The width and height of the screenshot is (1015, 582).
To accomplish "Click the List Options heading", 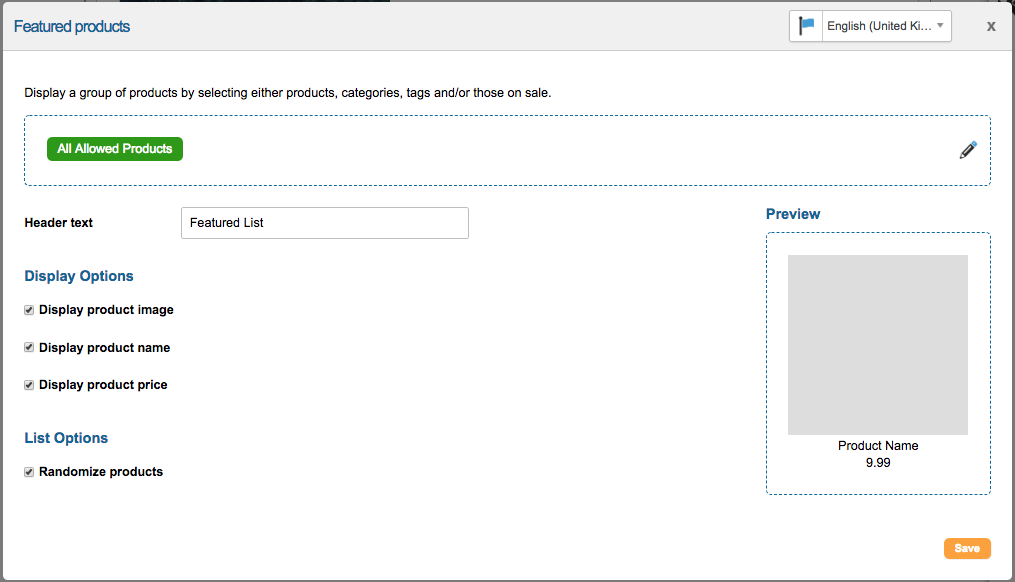I will tap(66, 438).
